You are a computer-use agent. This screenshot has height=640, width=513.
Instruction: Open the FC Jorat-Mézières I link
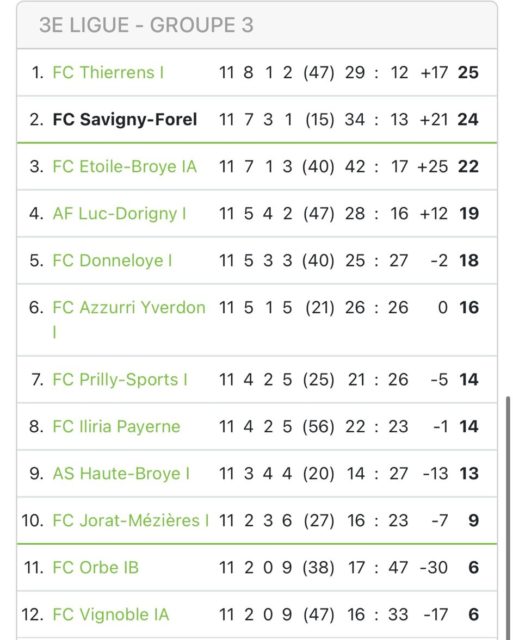coord(131,520)
